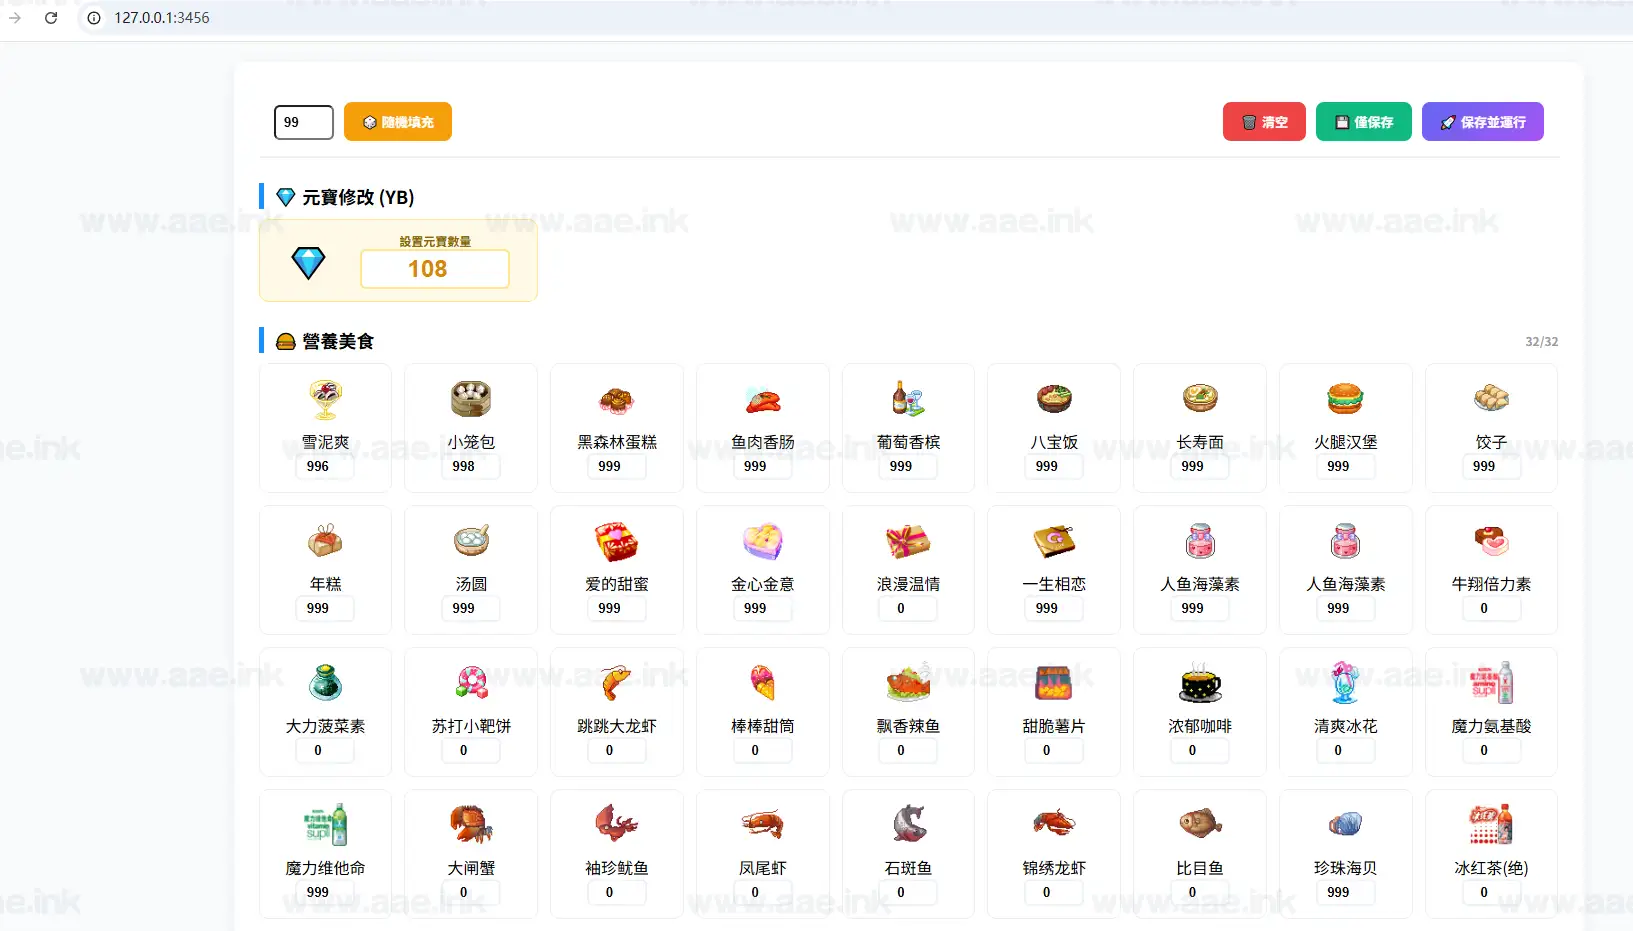Click the 設置元寶數量 label
The height and width of the screenshot is (931, 1633).
(x=435, y=241)
